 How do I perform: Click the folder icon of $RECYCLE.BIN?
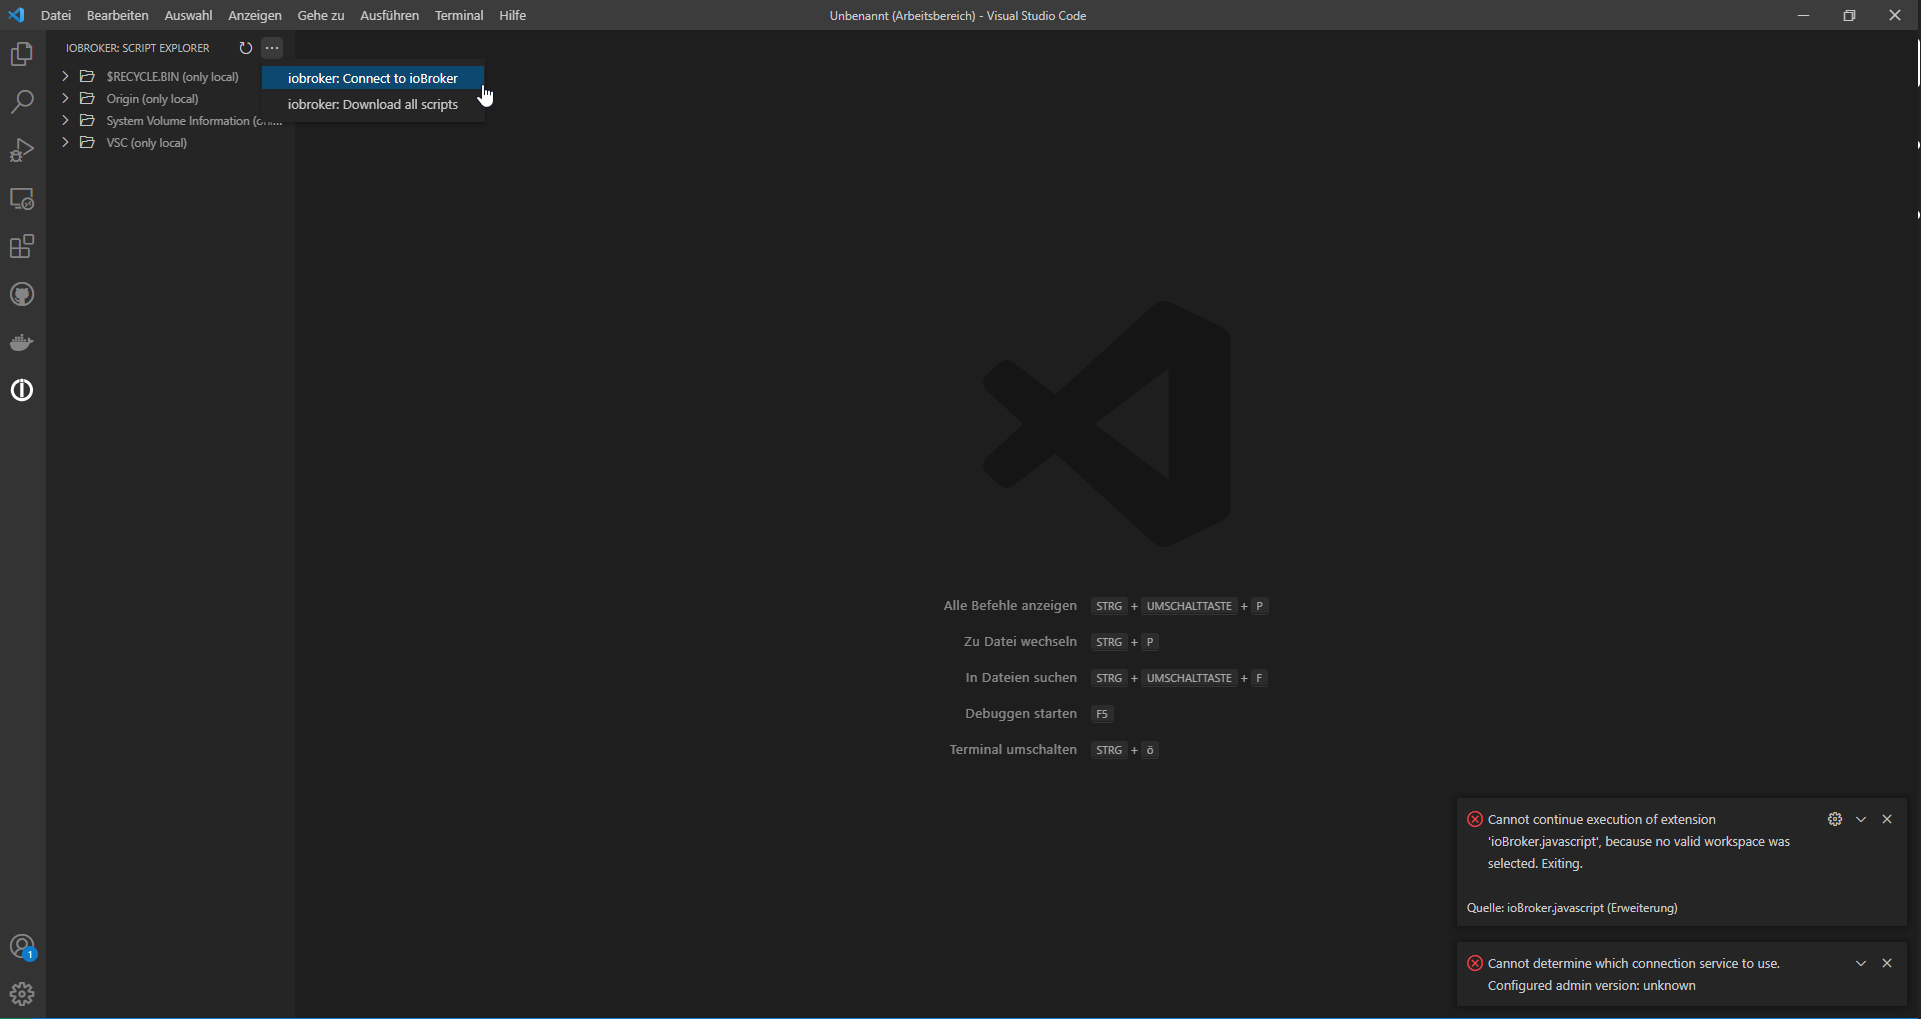click(x=87, y=76)
